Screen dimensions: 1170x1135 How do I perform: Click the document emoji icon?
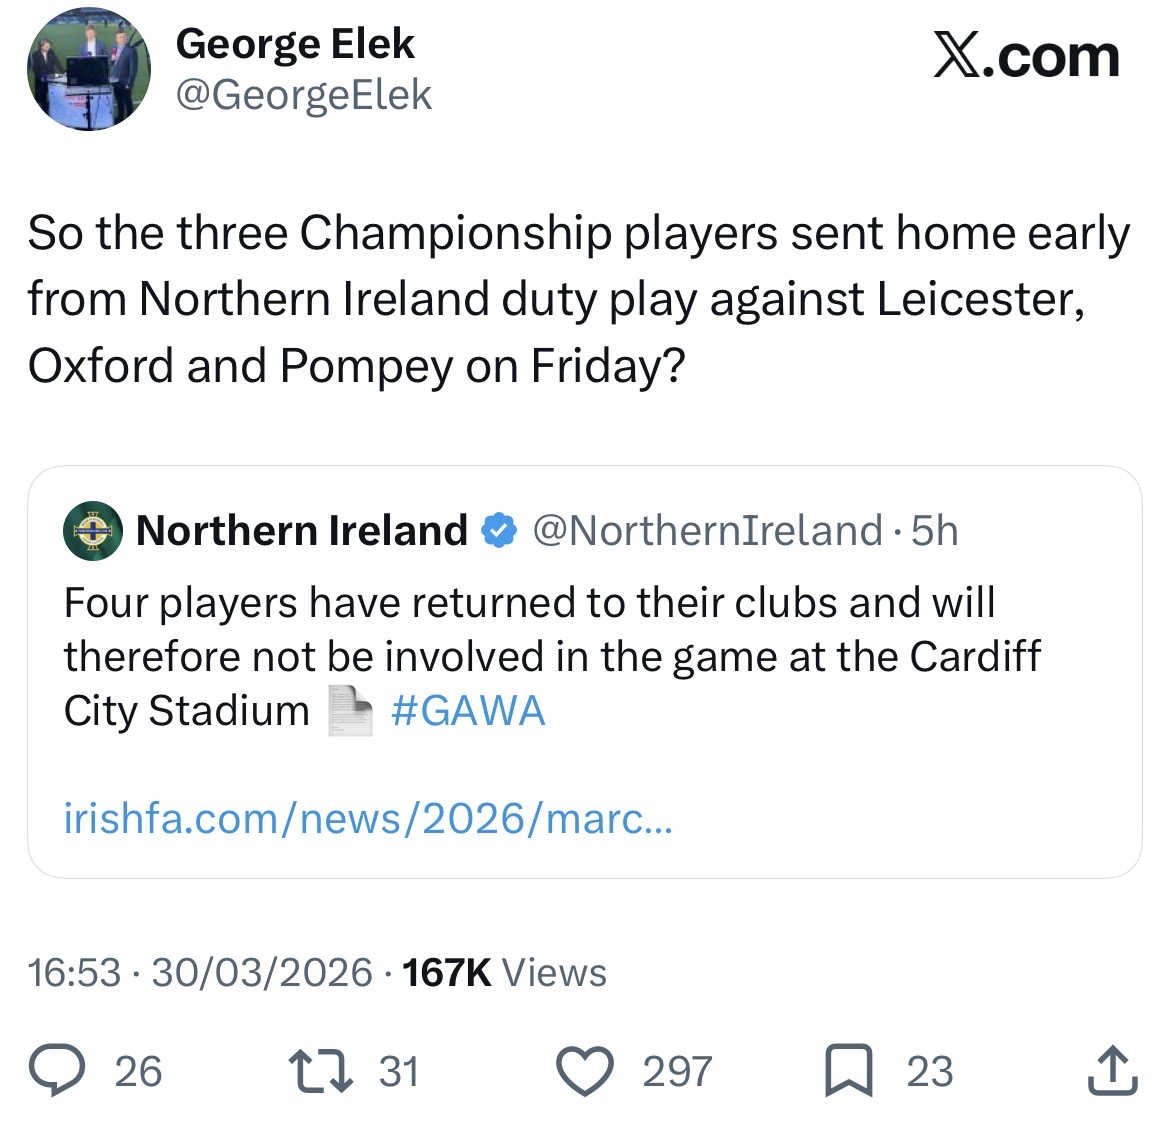pyautogui.click(x=350, y=711)
